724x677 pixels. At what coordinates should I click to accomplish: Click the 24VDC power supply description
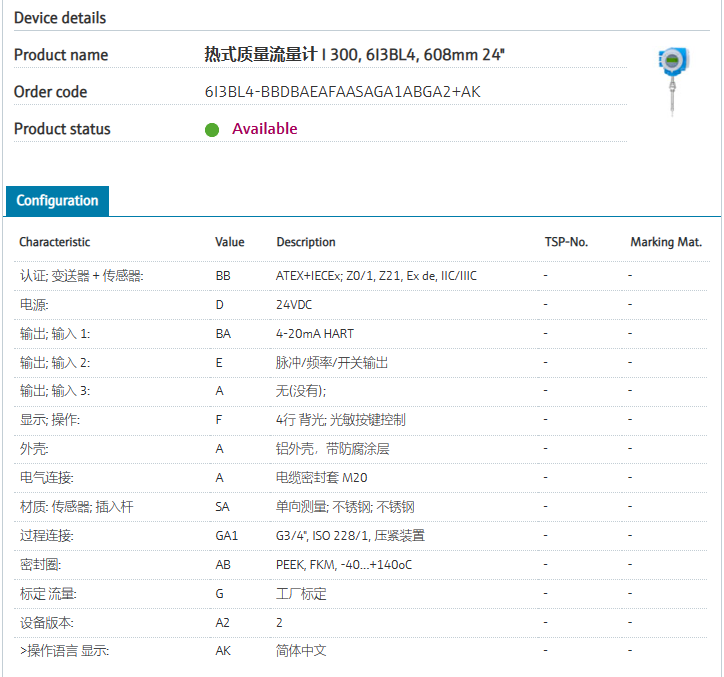[294, 304]
